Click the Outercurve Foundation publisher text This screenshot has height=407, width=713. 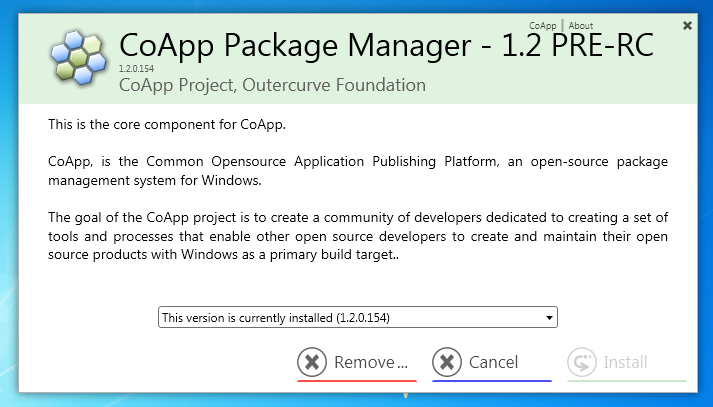click(x=334, y=85)
